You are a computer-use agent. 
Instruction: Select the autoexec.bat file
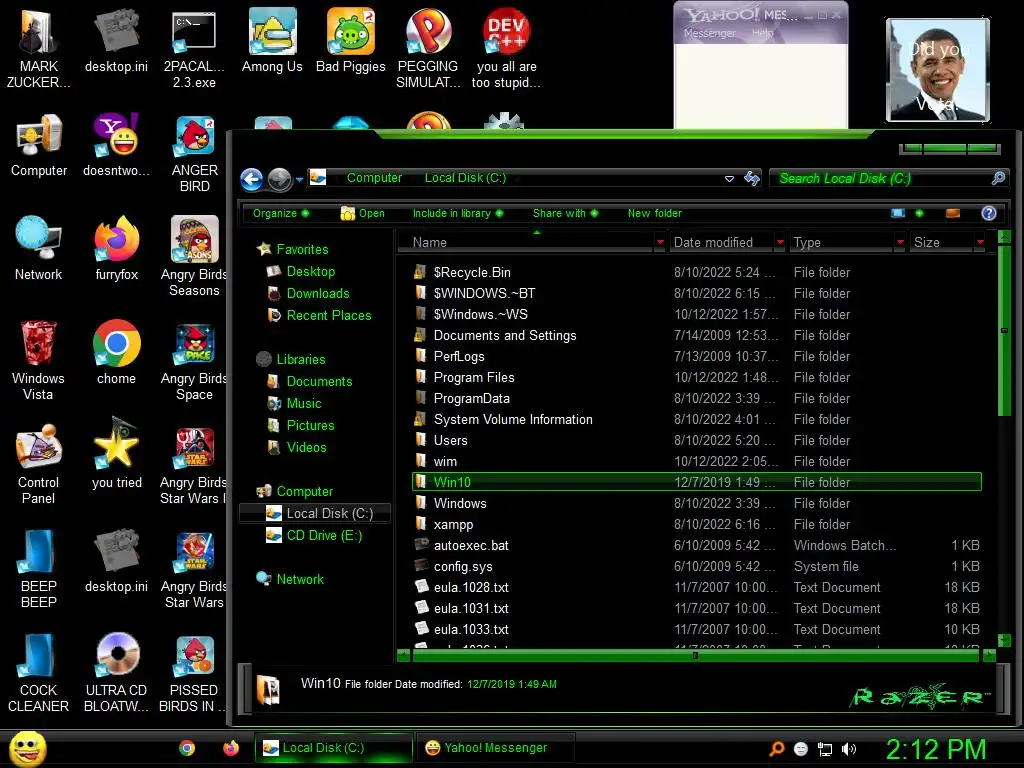pos(696,545)
